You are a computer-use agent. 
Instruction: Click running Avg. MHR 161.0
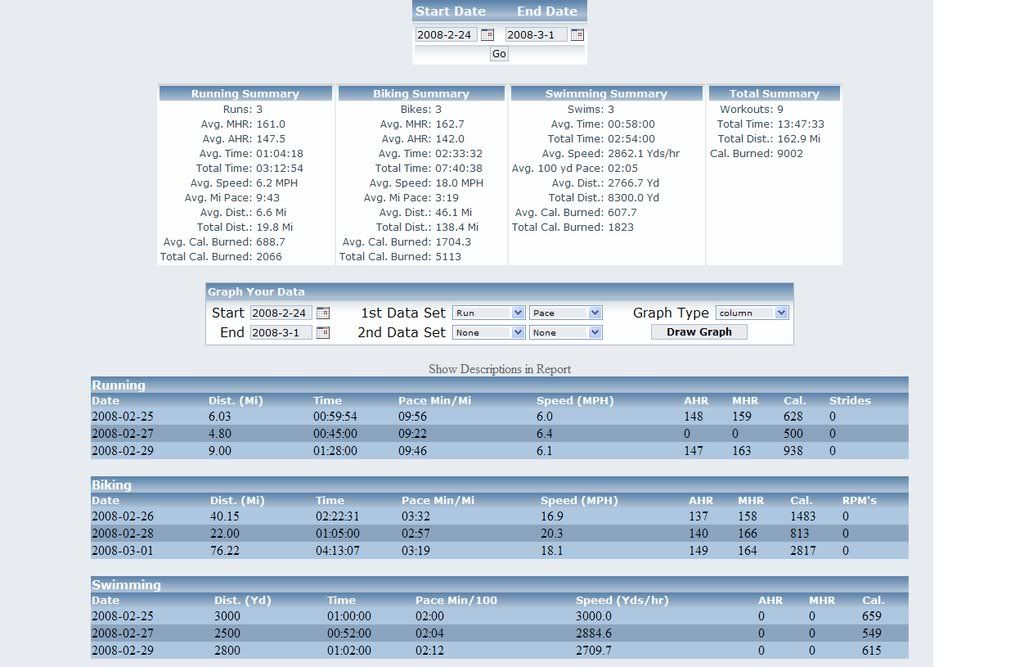coord(270,124)
